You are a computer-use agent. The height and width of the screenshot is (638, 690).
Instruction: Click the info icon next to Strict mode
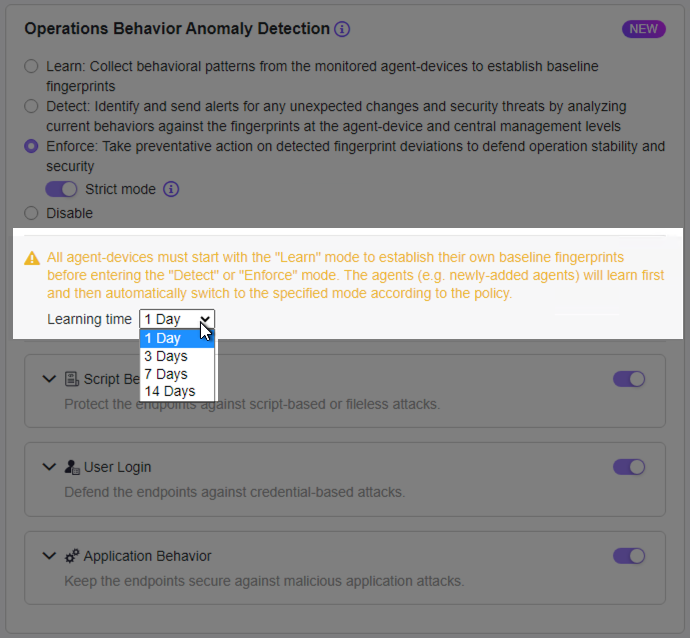click(x=171, y=189)
